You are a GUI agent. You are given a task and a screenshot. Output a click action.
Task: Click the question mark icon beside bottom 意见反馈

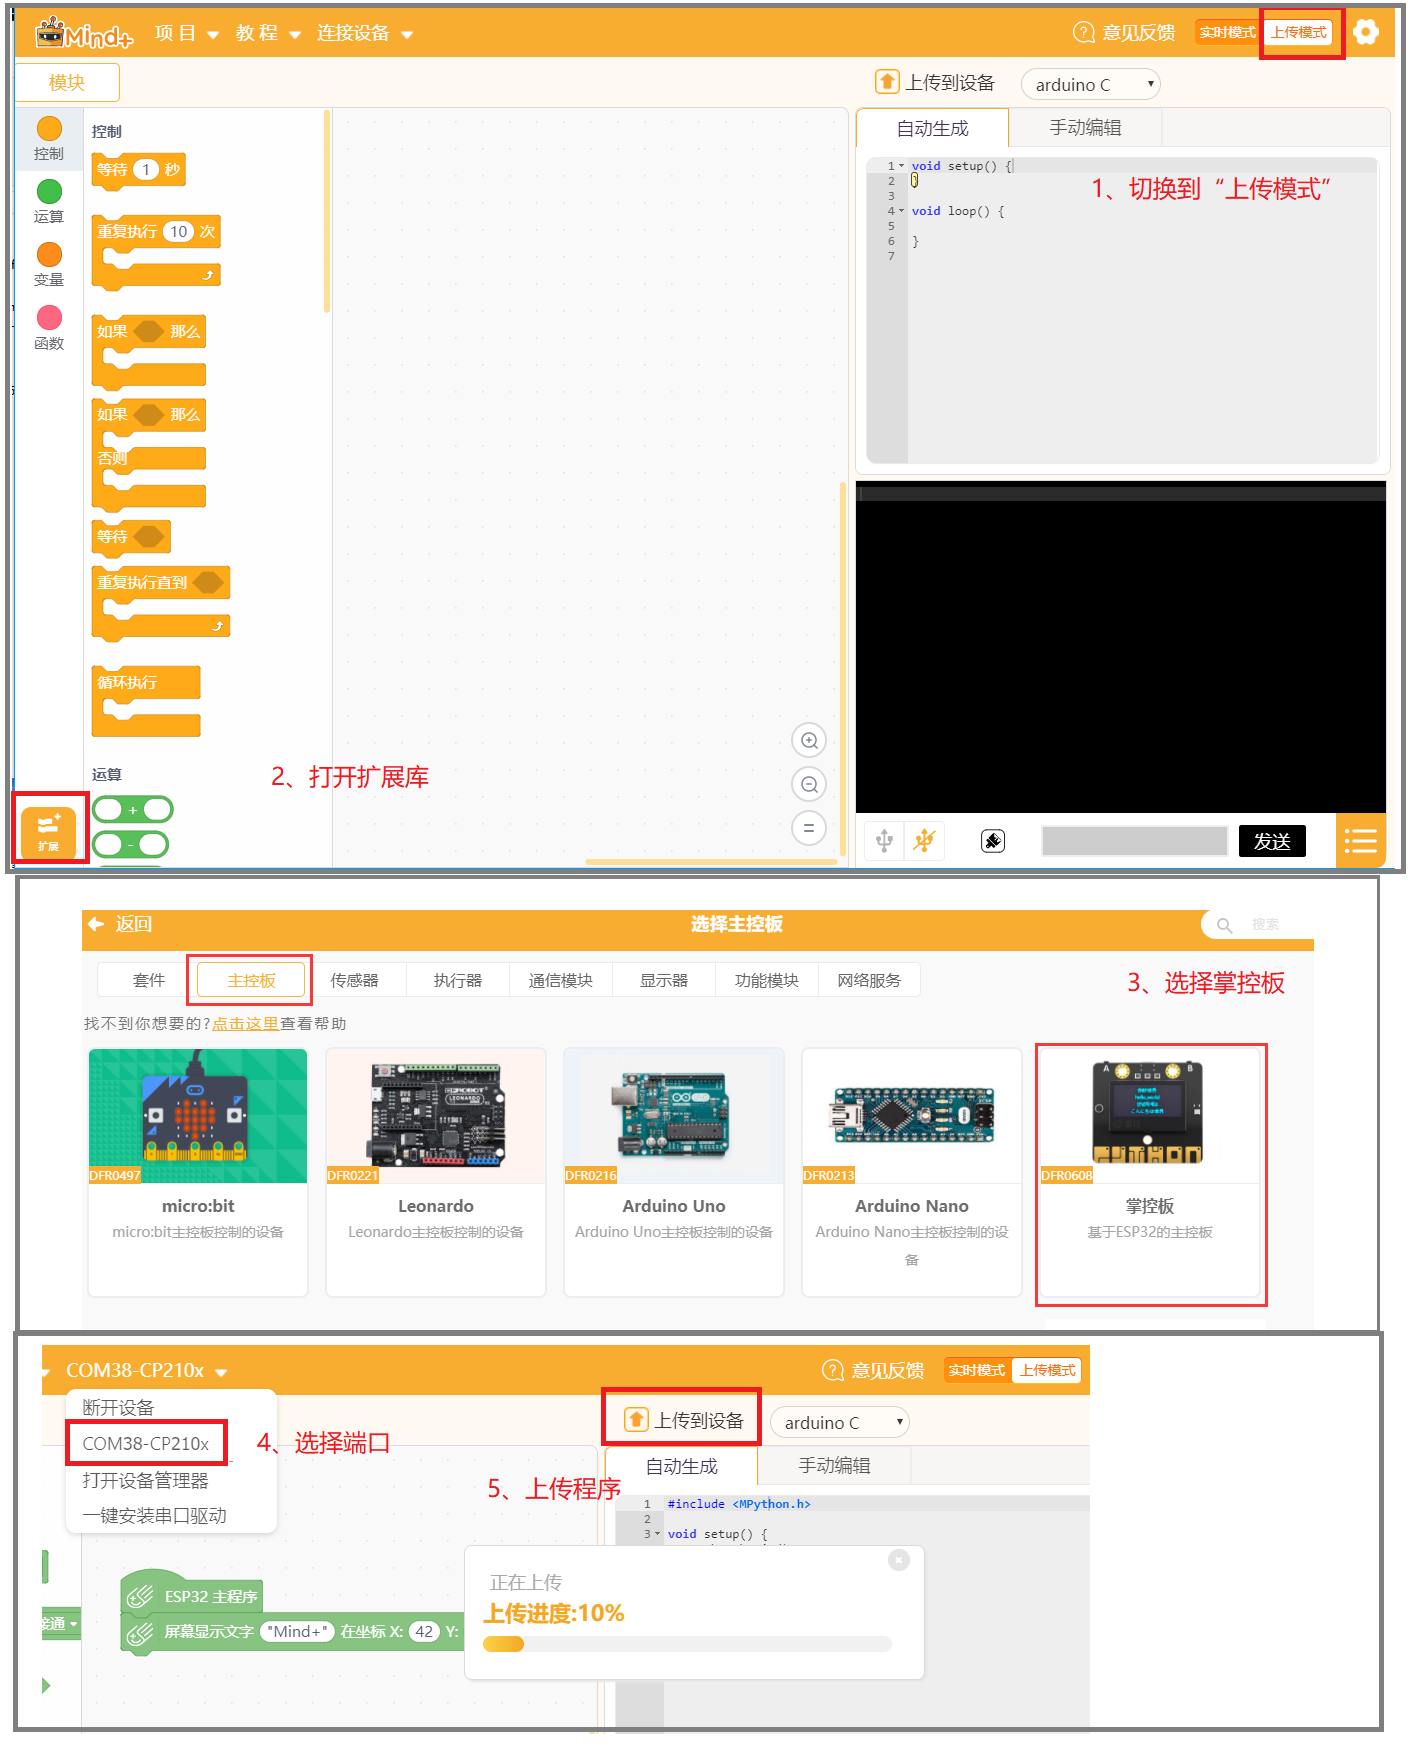click(x=832, y=1370)
